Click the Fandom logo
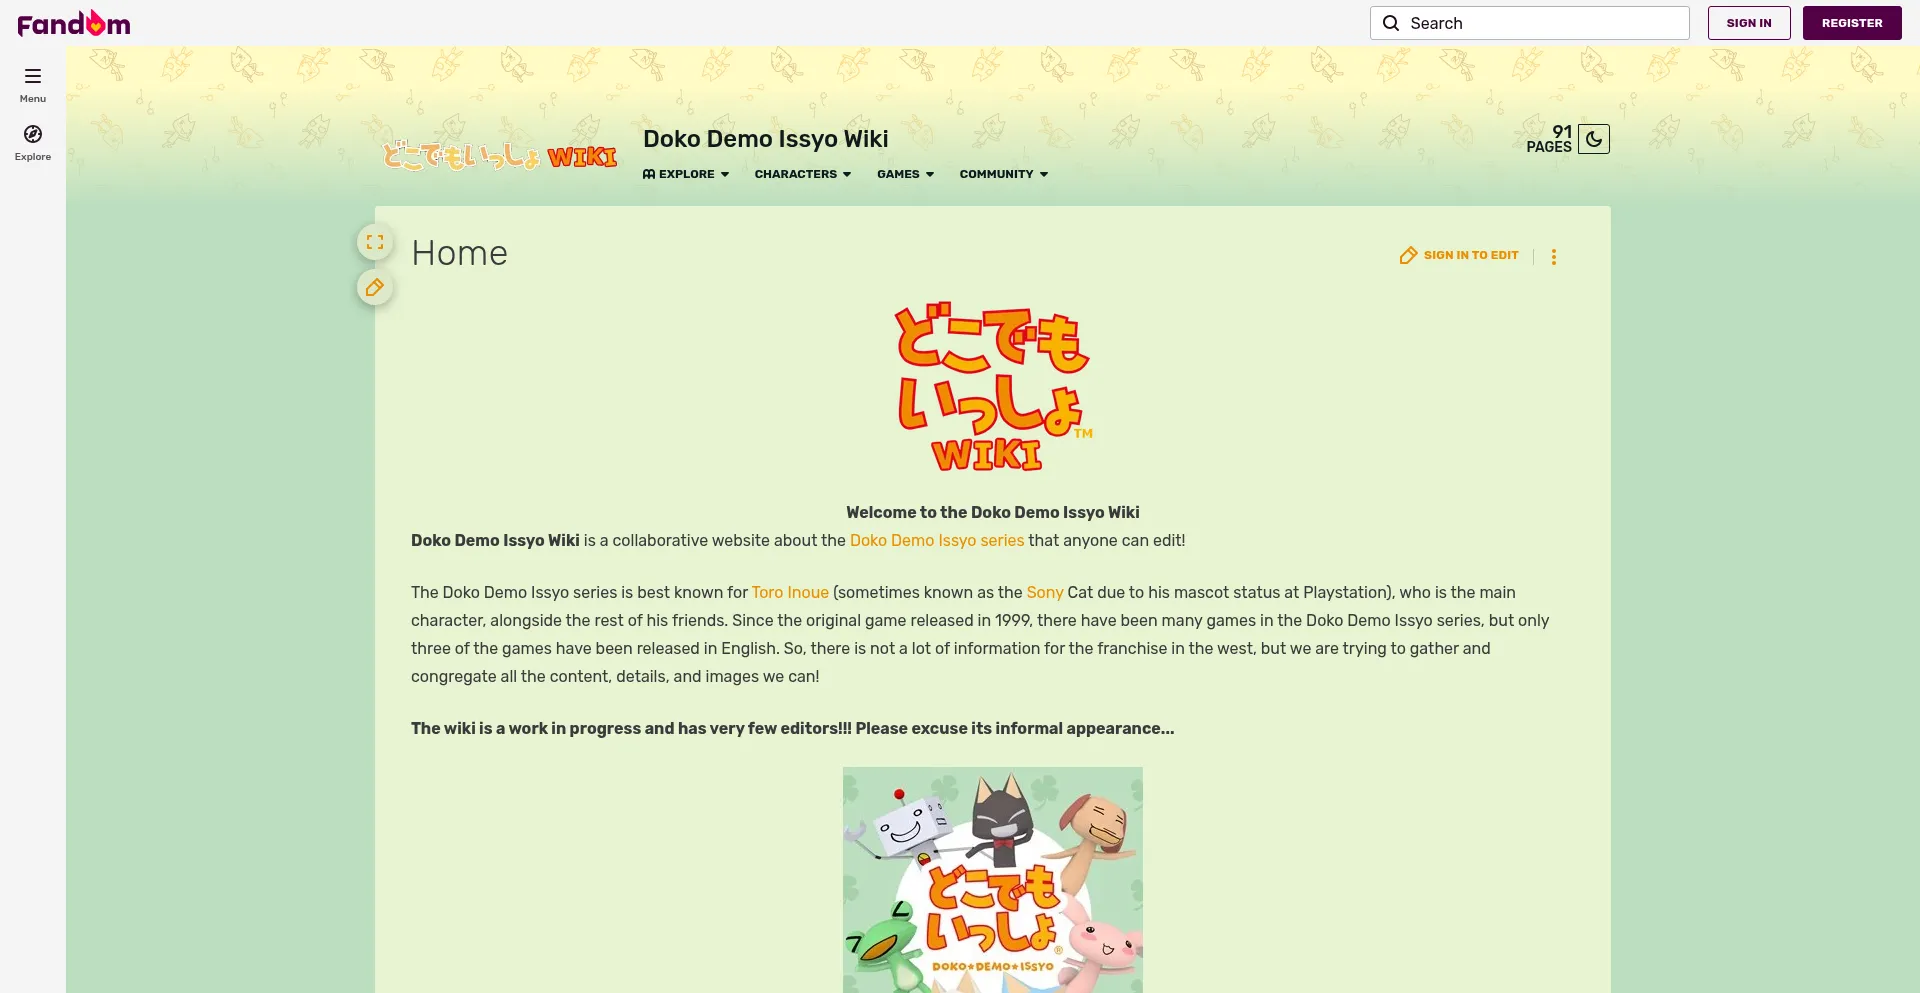The image size is (1920, 993). click(x=74, y=23)
